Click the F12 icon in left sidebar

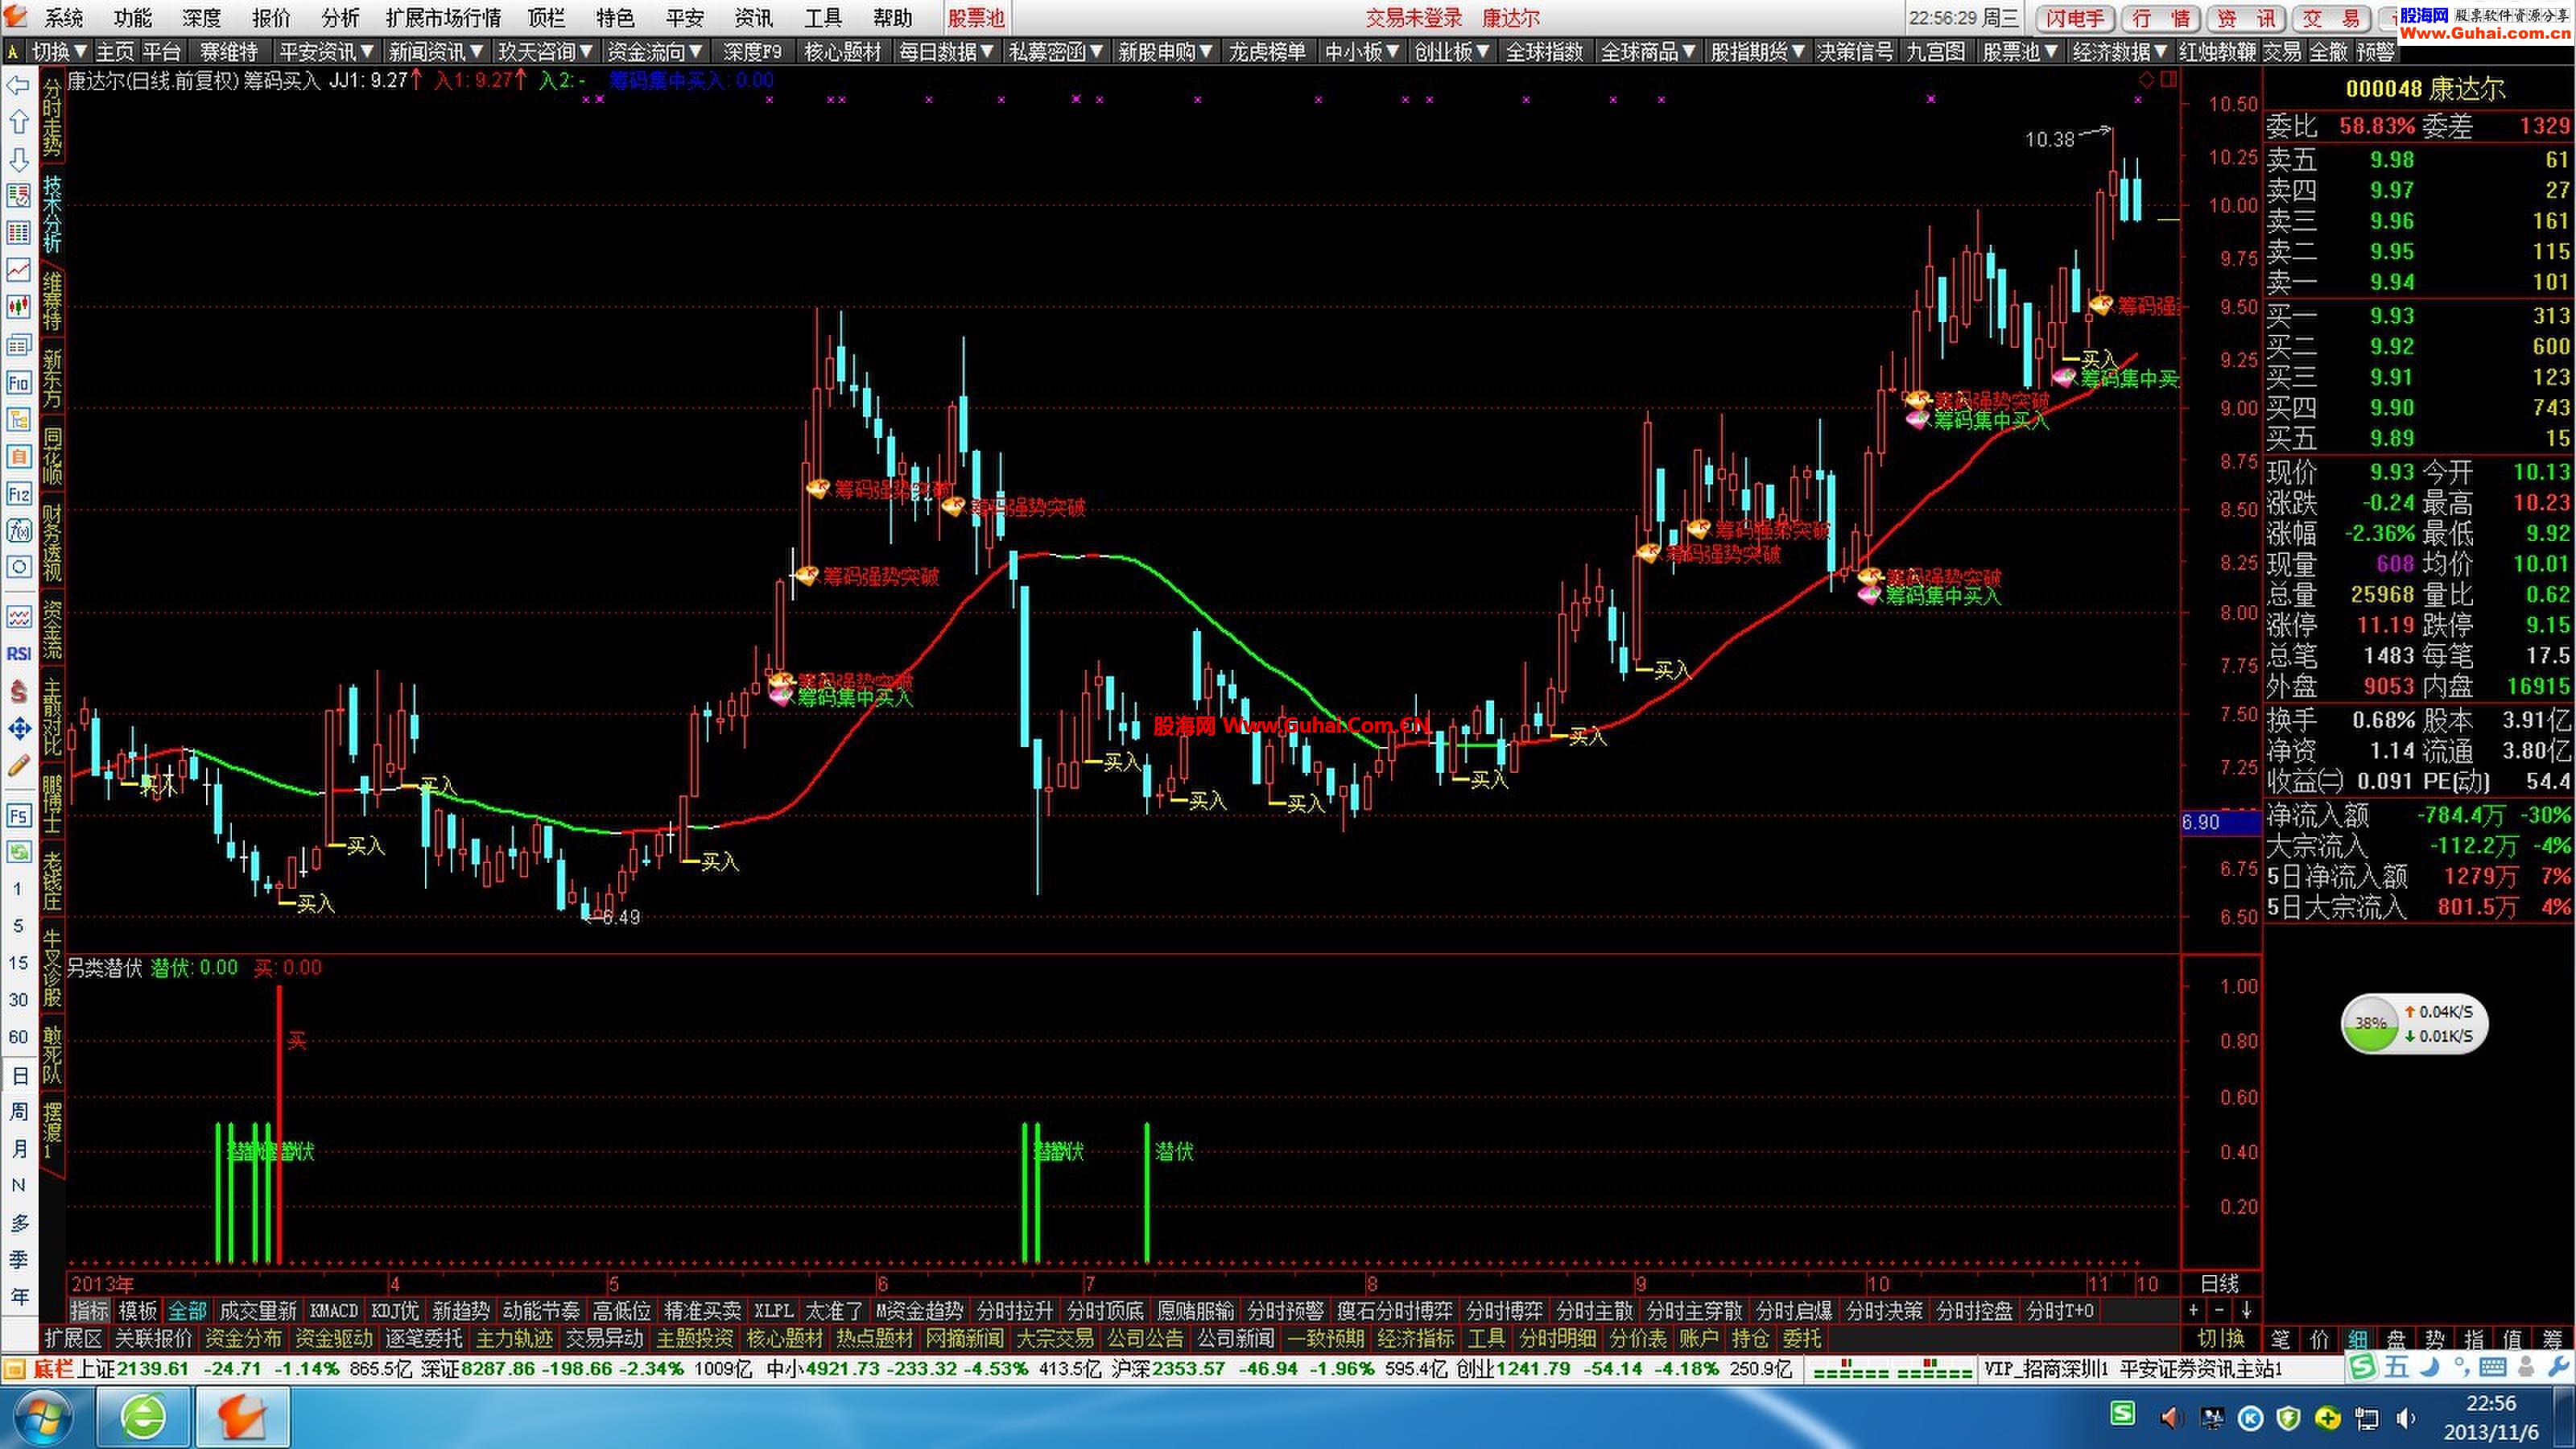pos(18,493)
